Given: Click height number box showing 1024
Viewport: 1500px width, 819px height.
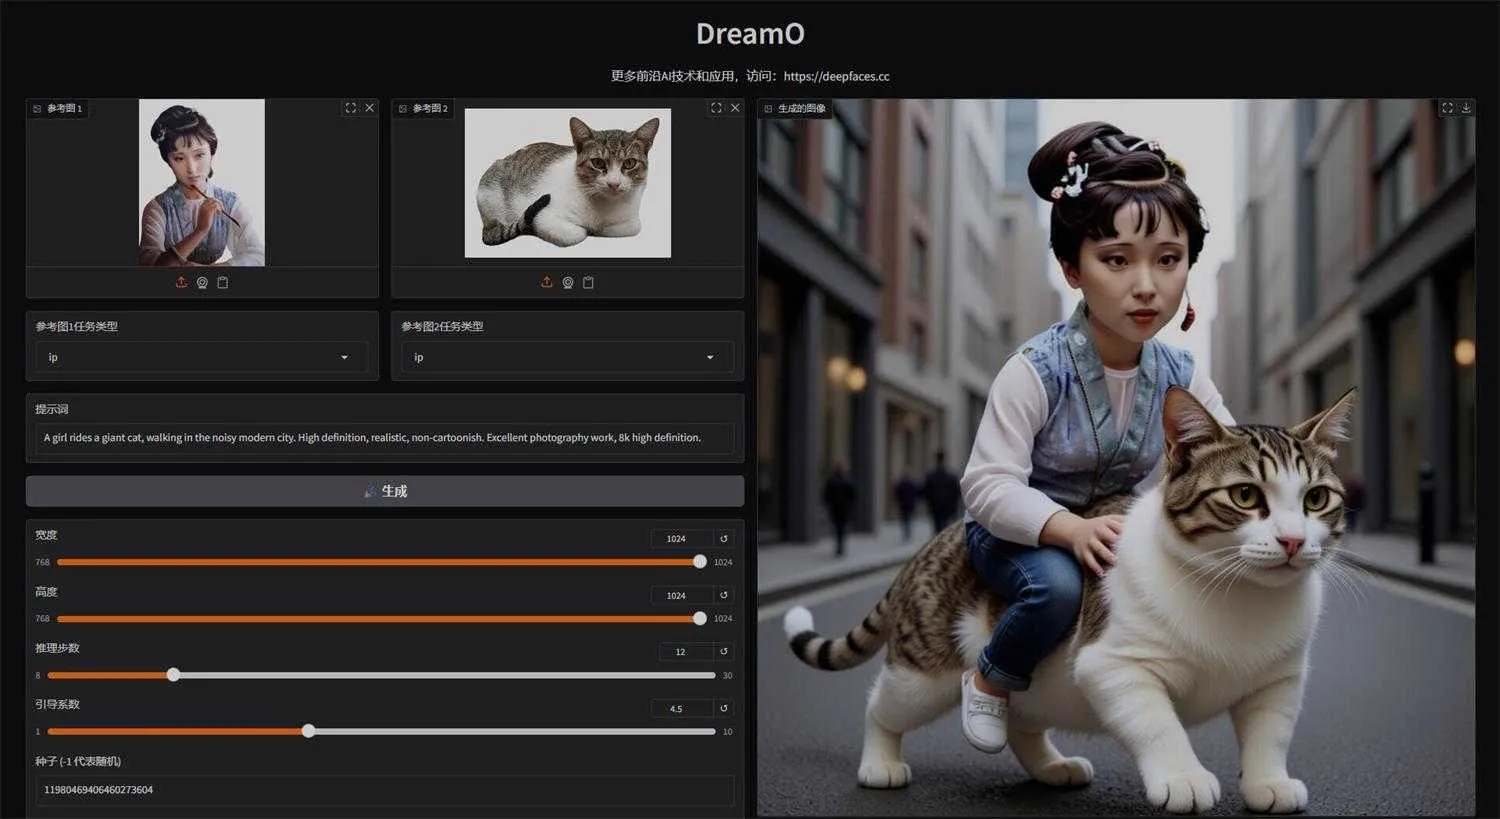Looking at the screenshot, I should click(x=682, y=595).
